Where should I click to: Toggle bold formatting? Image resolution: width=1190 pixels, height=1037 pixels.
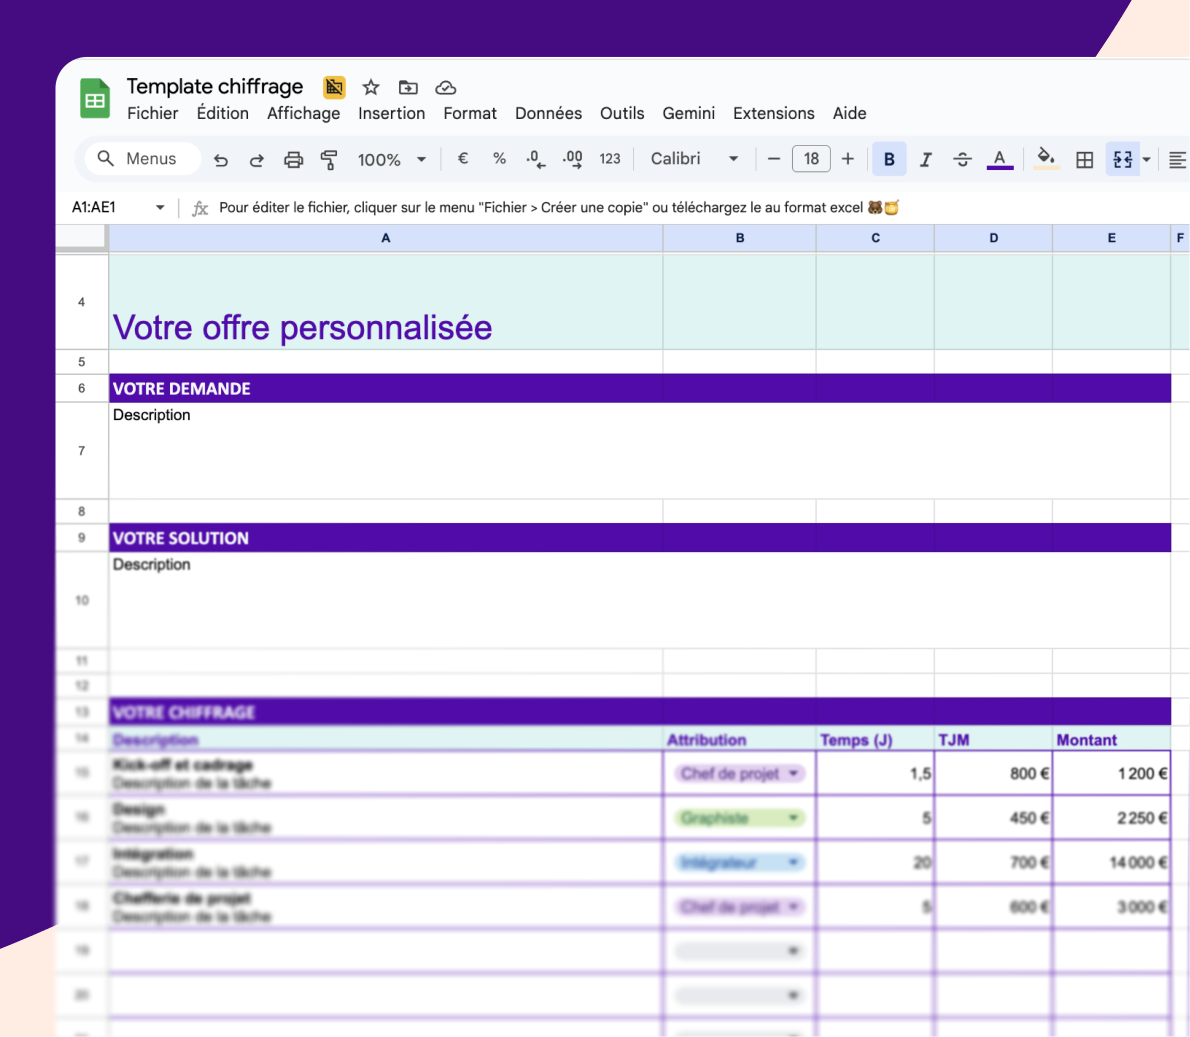(x=889, y=159)
